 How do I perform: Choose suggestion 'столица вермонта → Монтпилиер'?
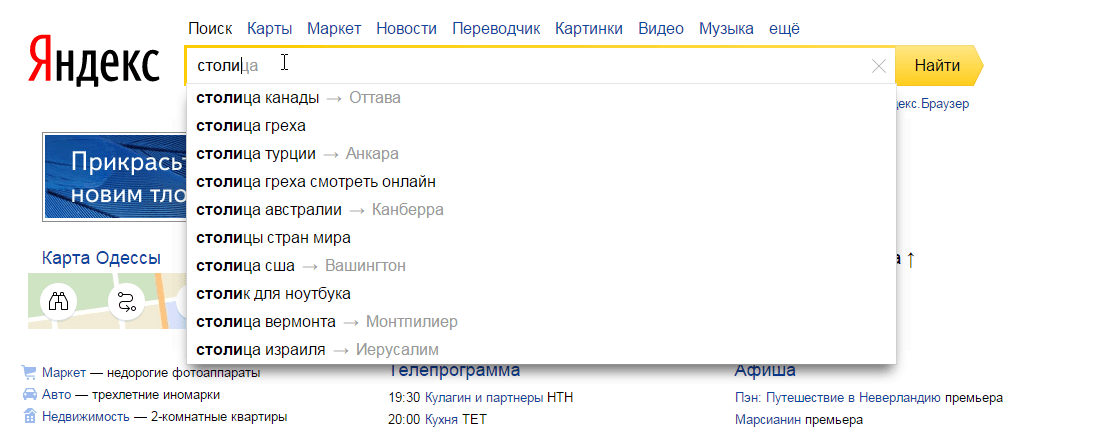(326, 322)
